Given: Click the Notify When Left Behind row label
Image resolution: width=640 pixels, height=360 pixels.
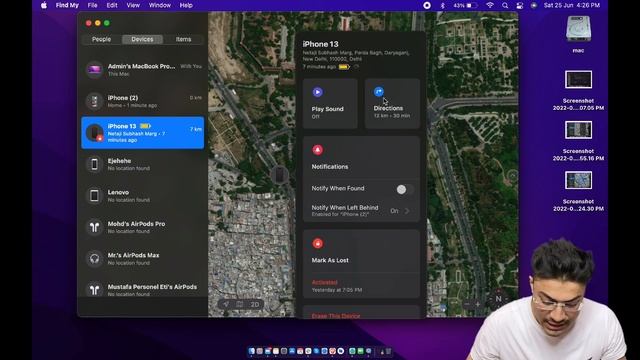Looking at the screenshot, I should point(344,208).
